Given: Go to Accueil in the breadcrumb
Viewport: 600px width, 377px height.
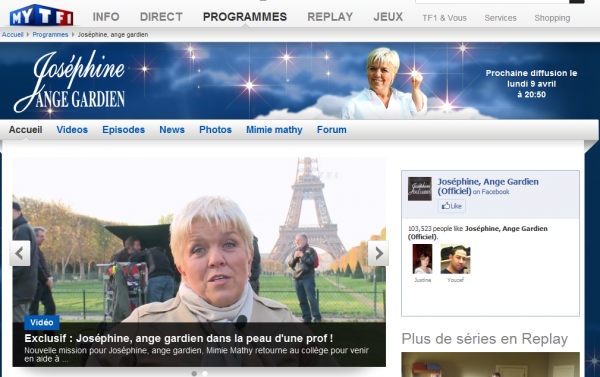Looking at the screenshot, I should click(13, 34).
